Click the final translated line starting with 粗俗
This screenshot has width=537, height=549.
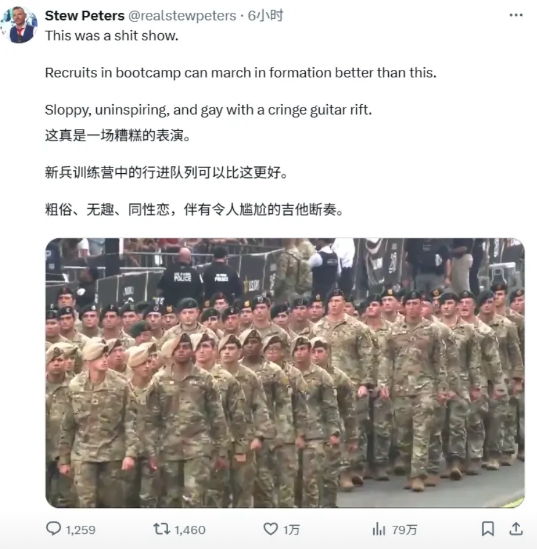pyautogui.click(x=194, y=209)
